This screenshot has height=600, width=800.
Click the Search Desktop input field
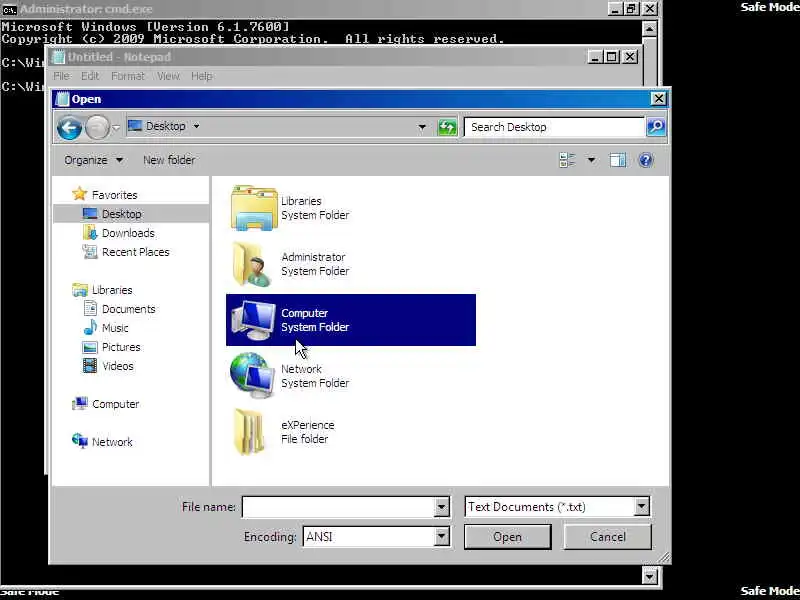click(x=555, y=127)
